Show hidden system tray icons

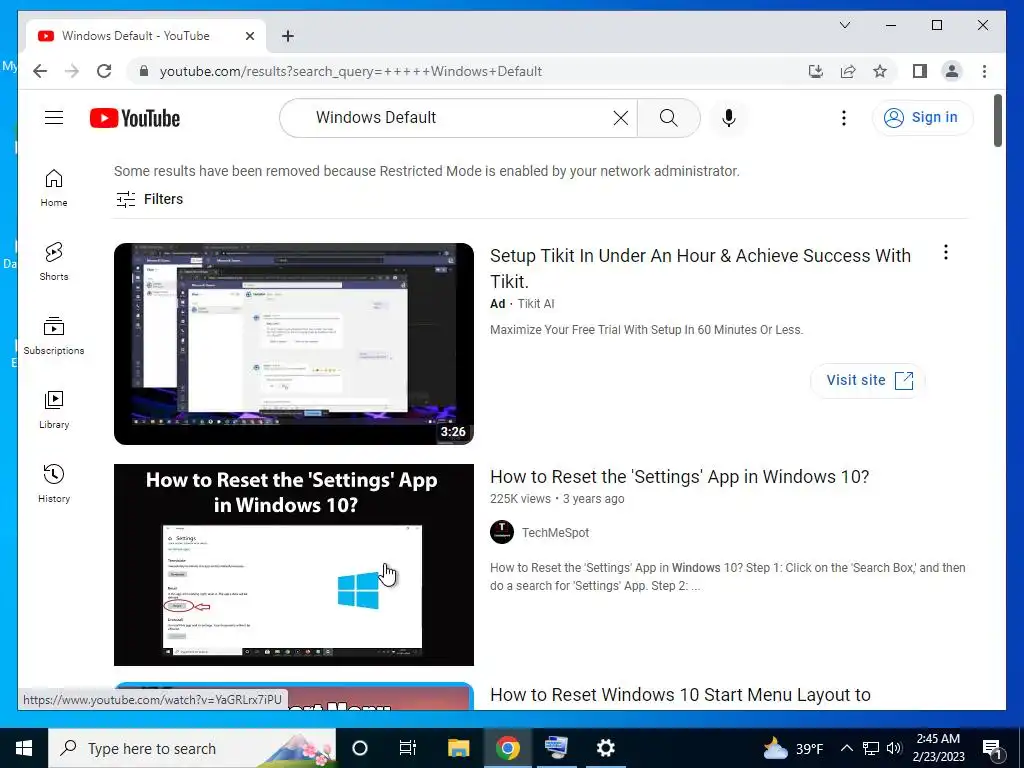click(x=846, y=748)
